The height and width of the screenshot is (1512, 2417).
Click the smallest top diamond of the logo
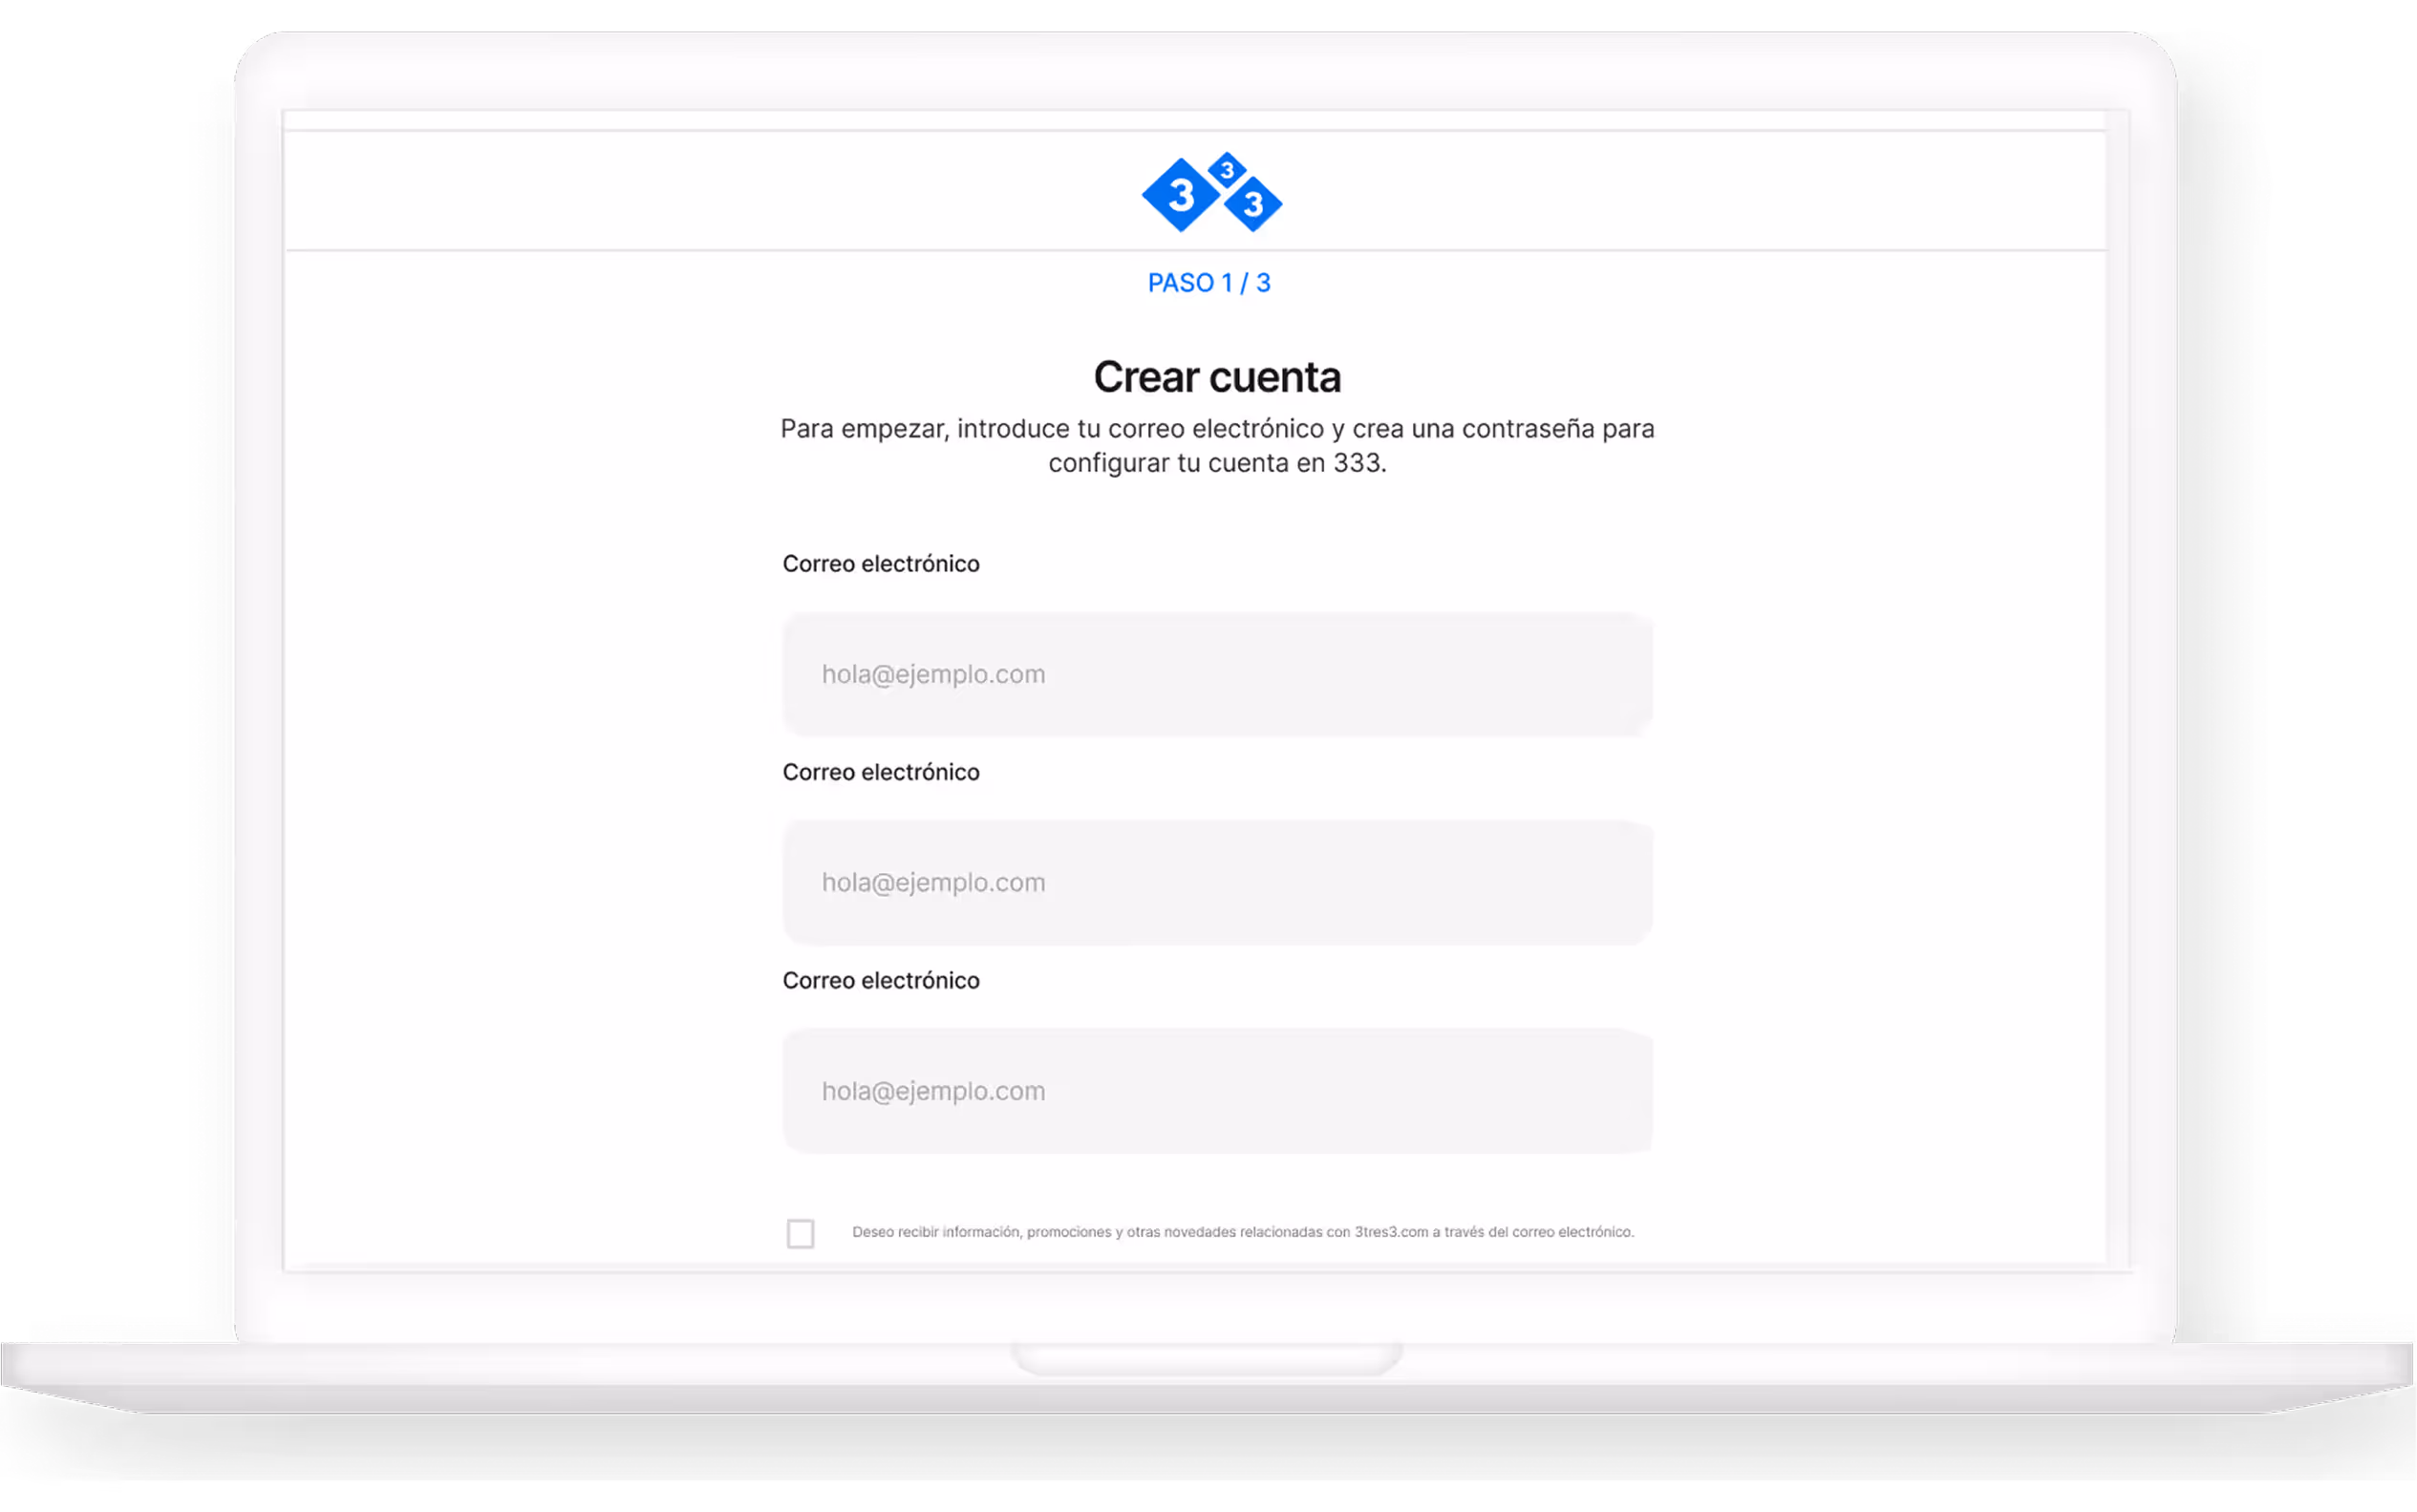[1227, 170]
